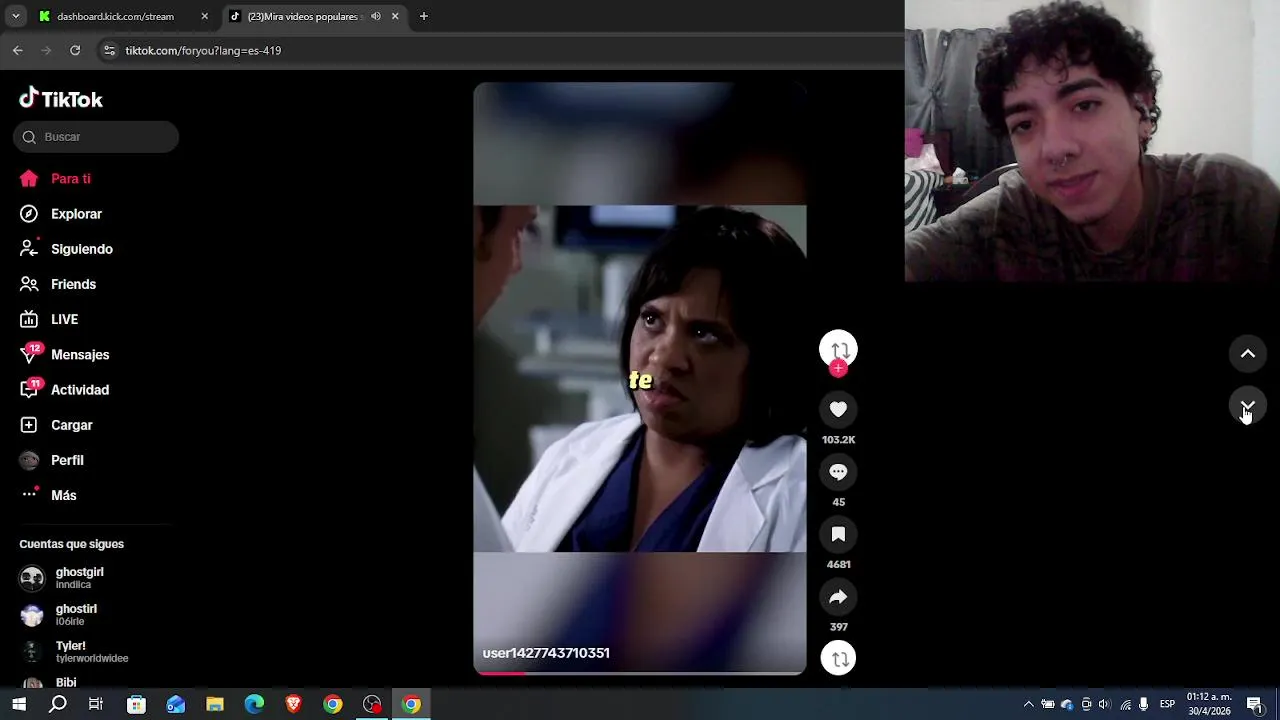This screenshot has height=720, width=1280.
Task: Open the Para ti feed
Action: 55,179
